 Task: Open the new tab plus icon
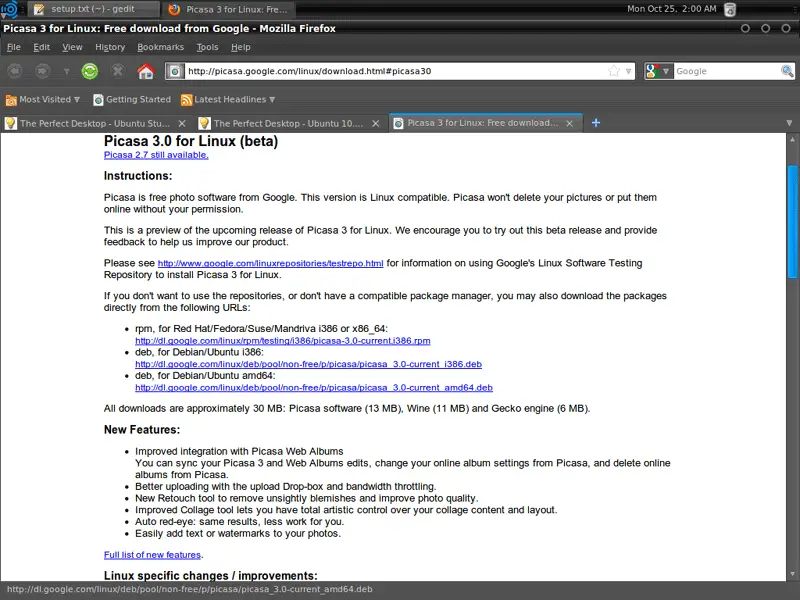pos(595,123)
